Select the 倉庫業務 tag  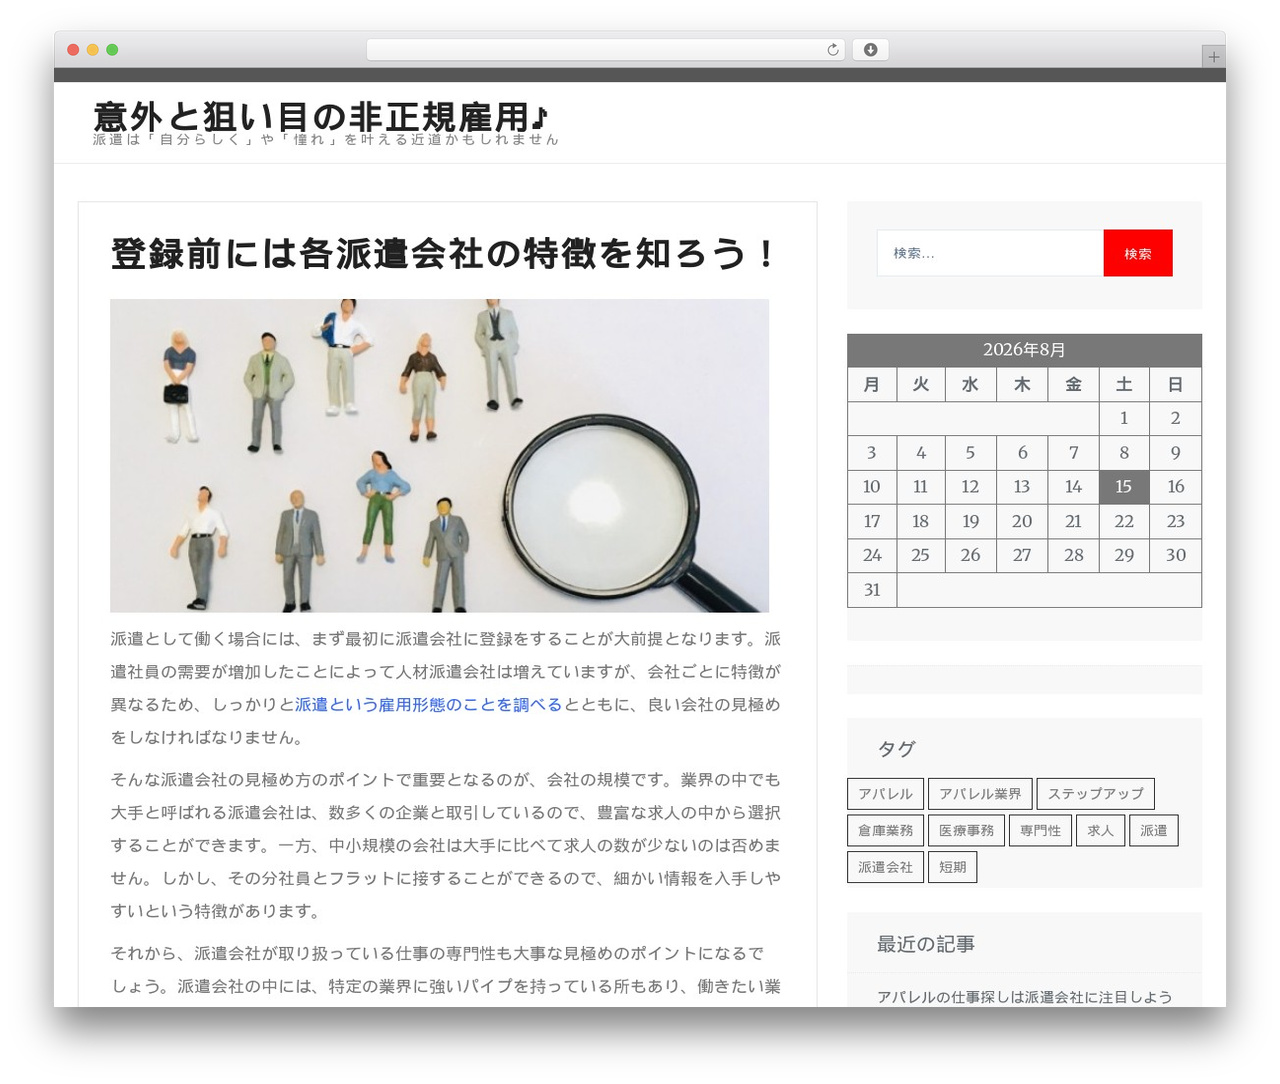tap(885, 831)
